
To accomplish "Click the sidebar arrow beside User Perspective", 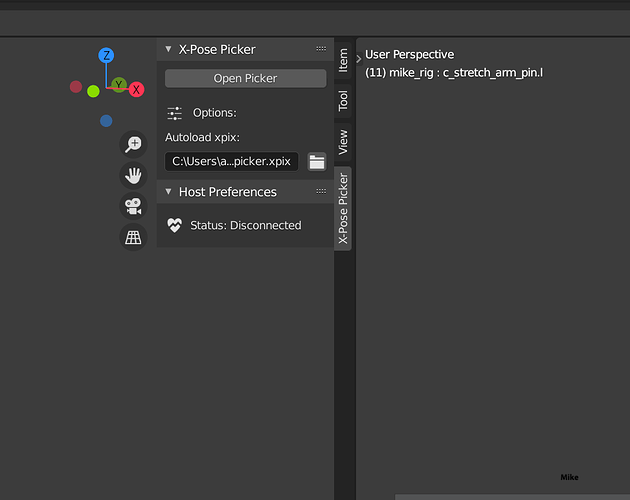I will (359, 59).
